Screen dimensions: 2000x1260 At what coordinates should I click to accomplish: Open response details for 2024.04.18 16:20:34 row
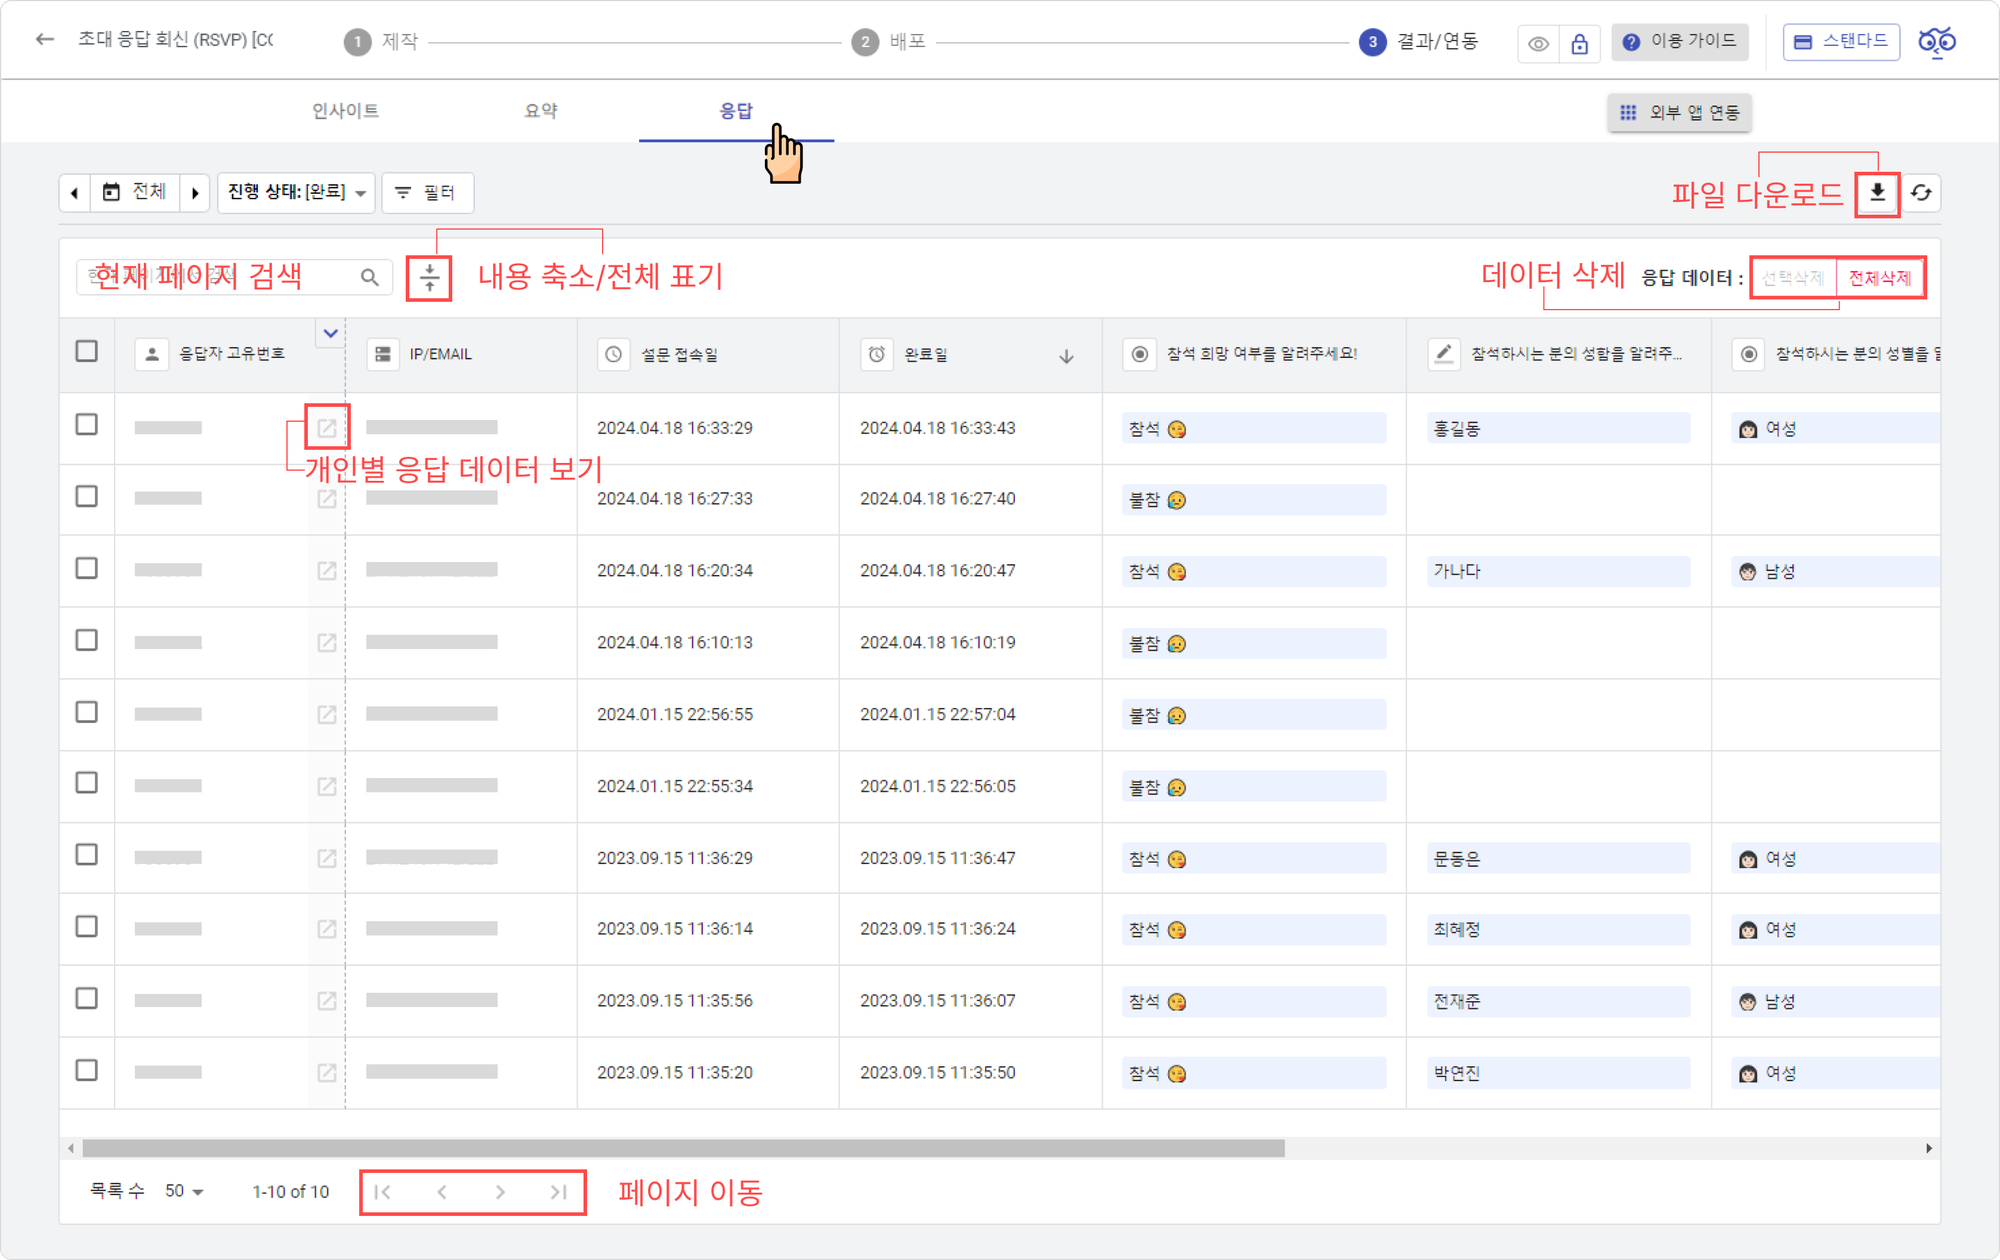pos(327,570)
